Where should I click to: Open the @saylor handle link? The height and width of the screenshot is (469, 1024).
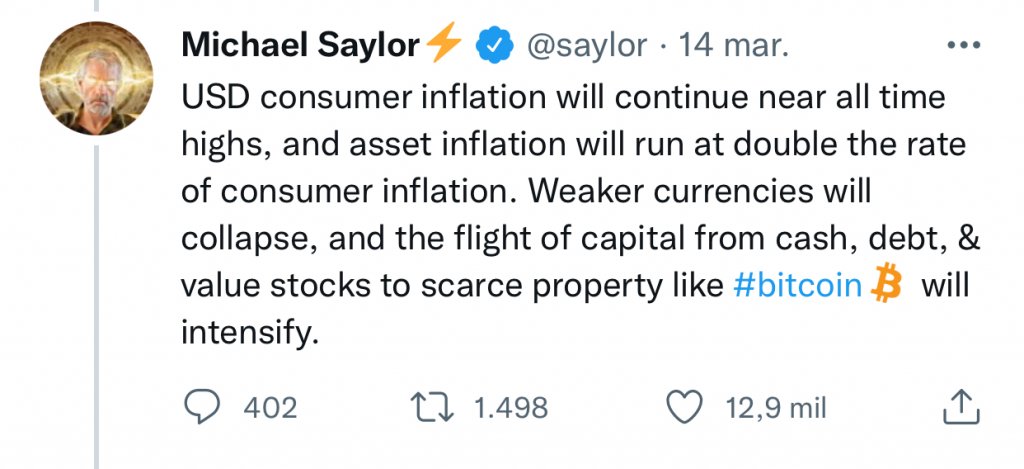click(x=586, y=45)
